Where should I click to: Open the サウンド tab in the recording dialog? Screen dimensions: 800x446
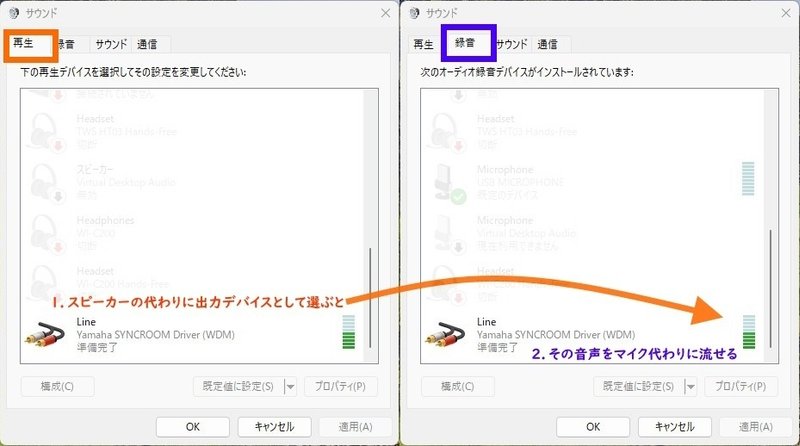pos(512,44)
